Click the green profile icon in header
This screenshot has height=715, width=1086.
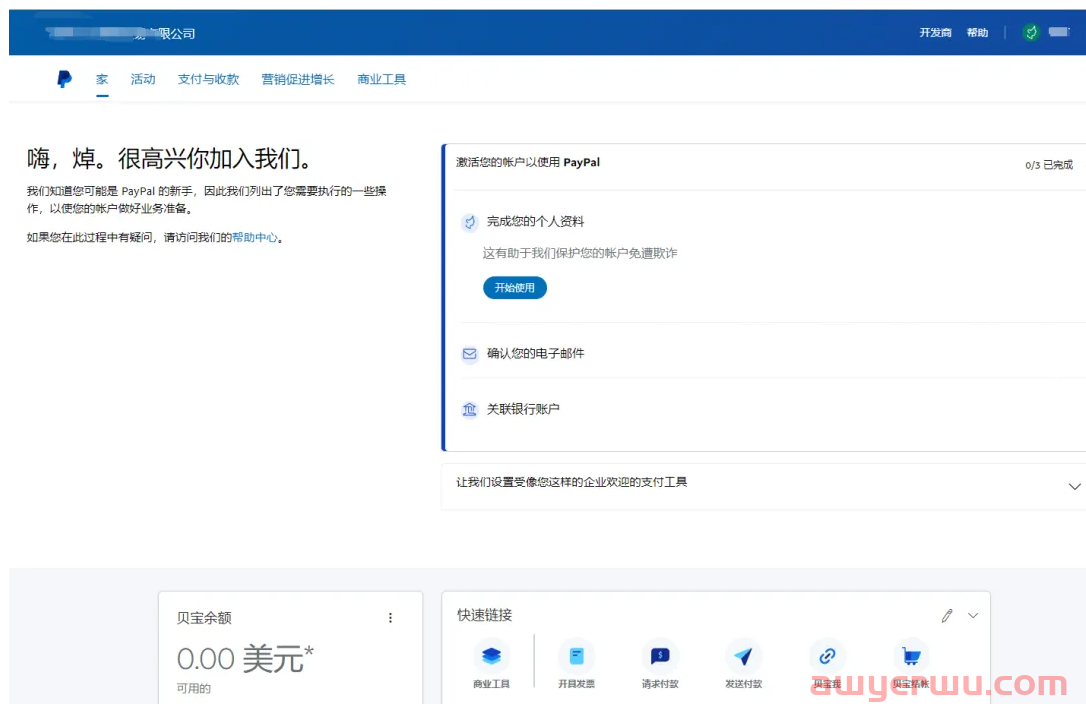tap(1031, 32)
